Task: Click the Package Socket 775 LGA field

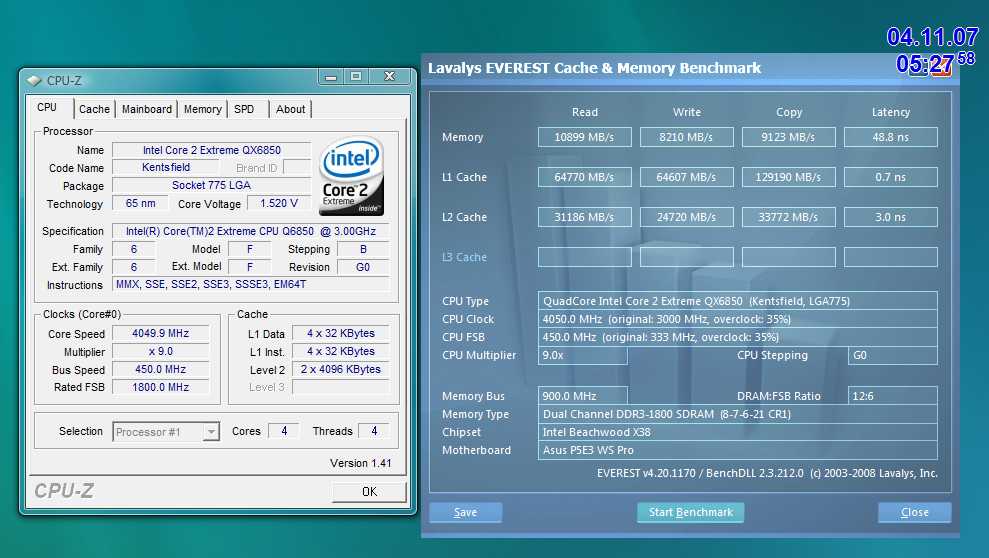Action: click(x=211, y=185)
